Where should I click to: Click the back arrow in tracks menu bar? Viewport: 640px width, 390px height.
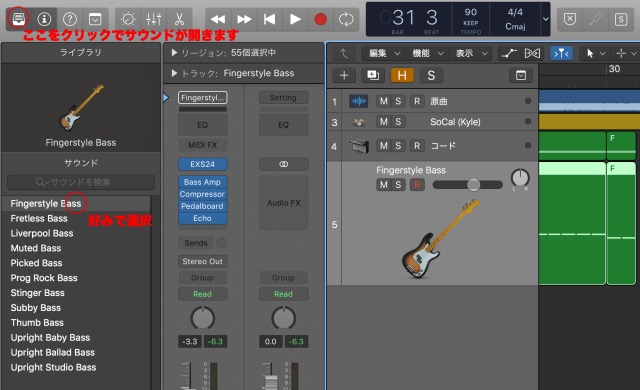344,53
